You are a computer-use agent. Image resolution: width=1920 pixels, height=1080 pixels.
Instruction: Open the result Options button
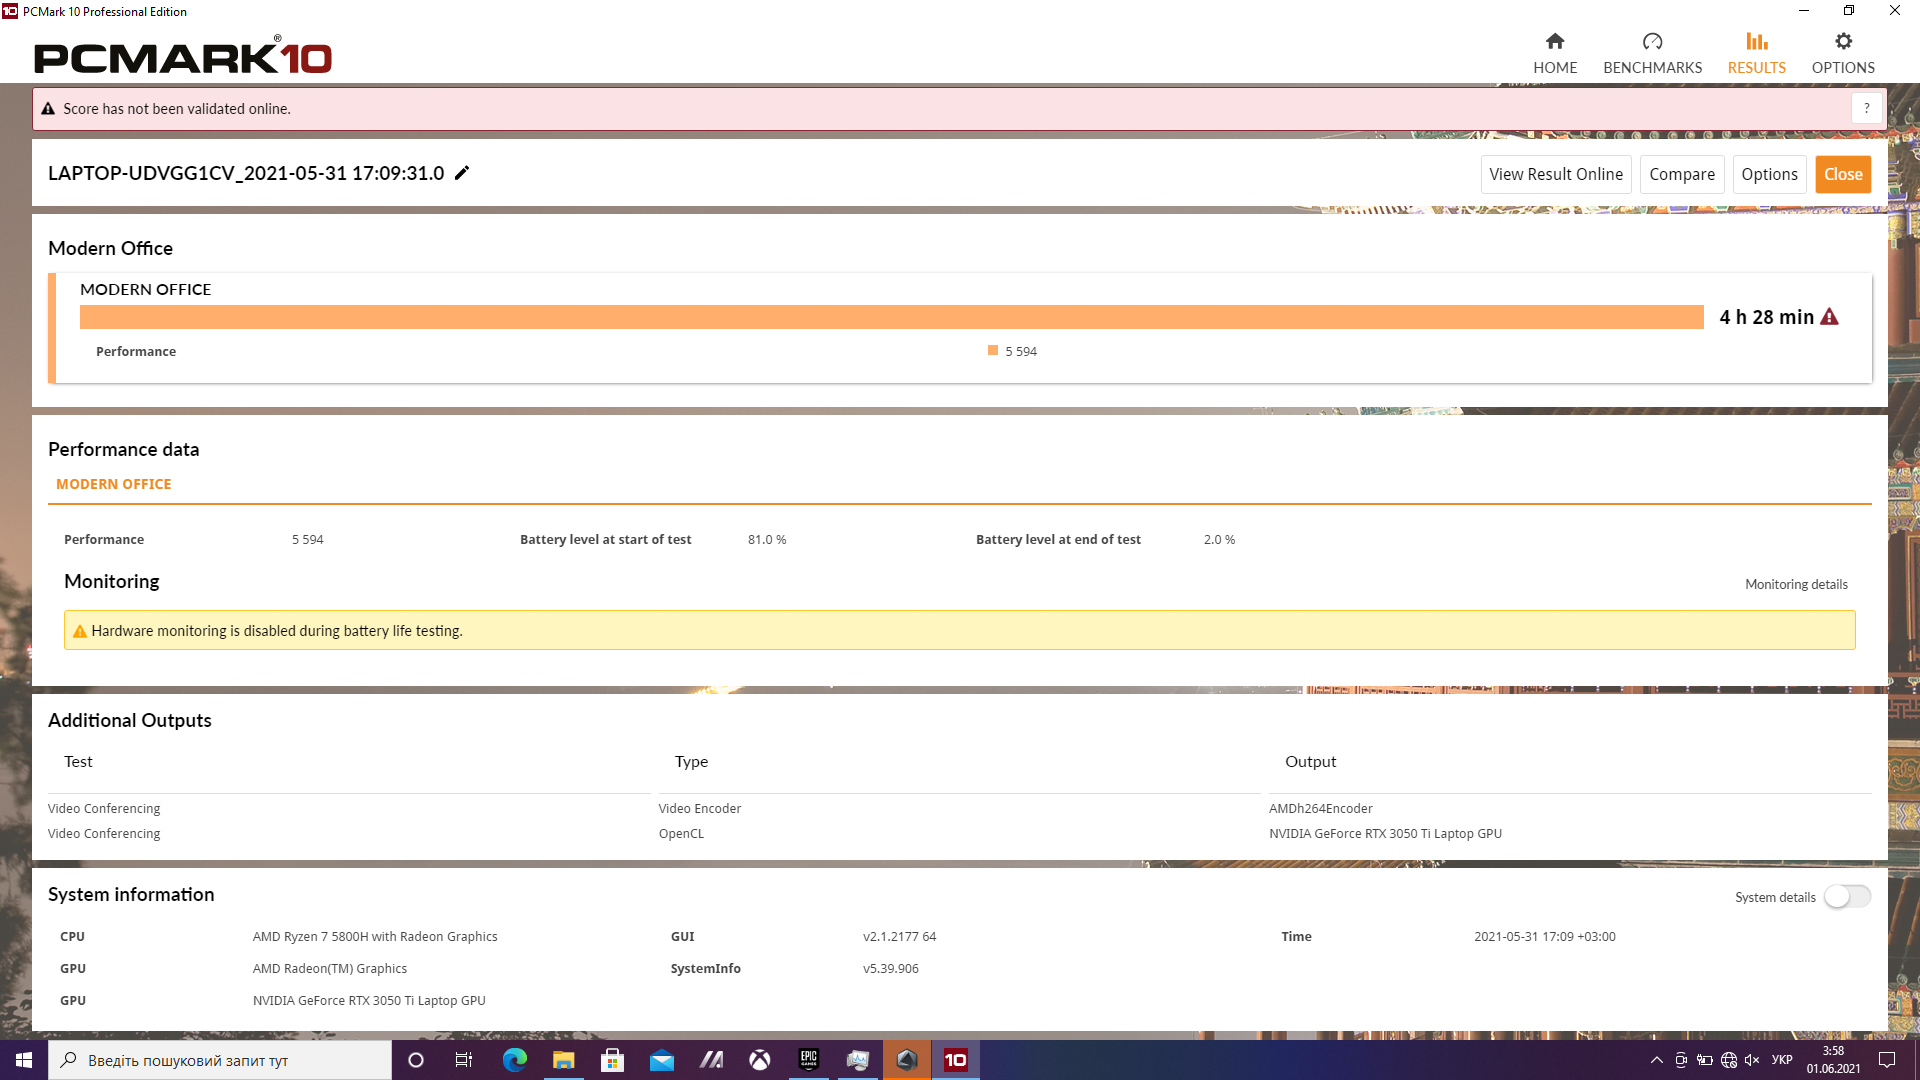[x=1769, y=174]
